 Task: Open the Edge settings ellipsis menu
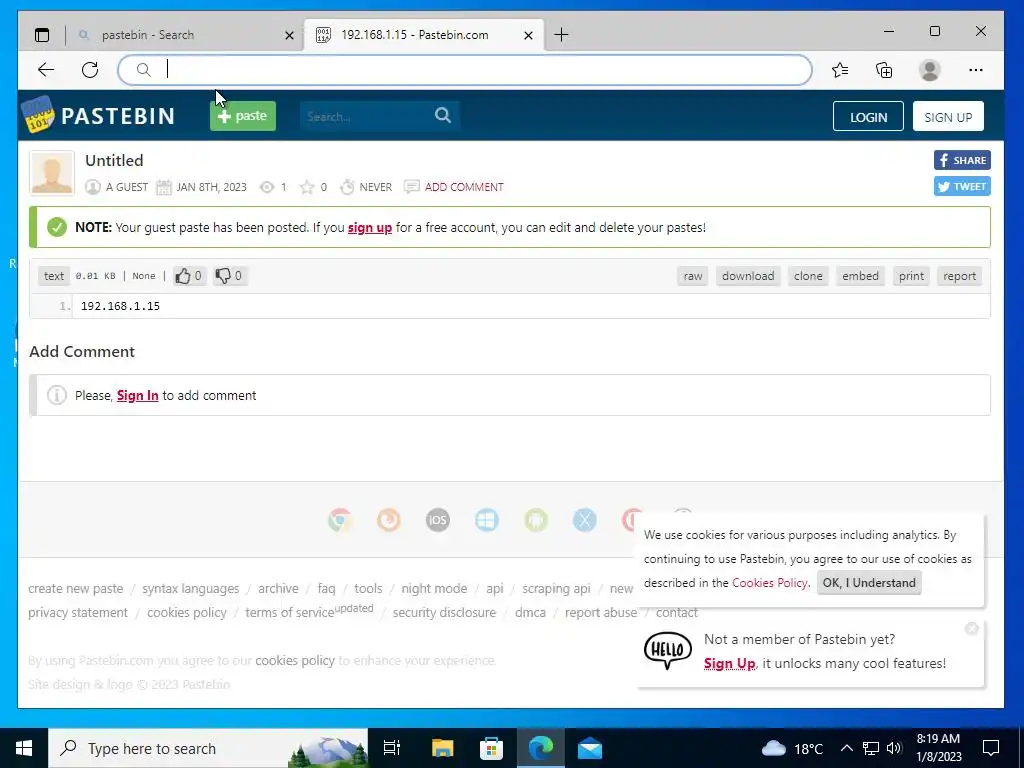point(976,70)
